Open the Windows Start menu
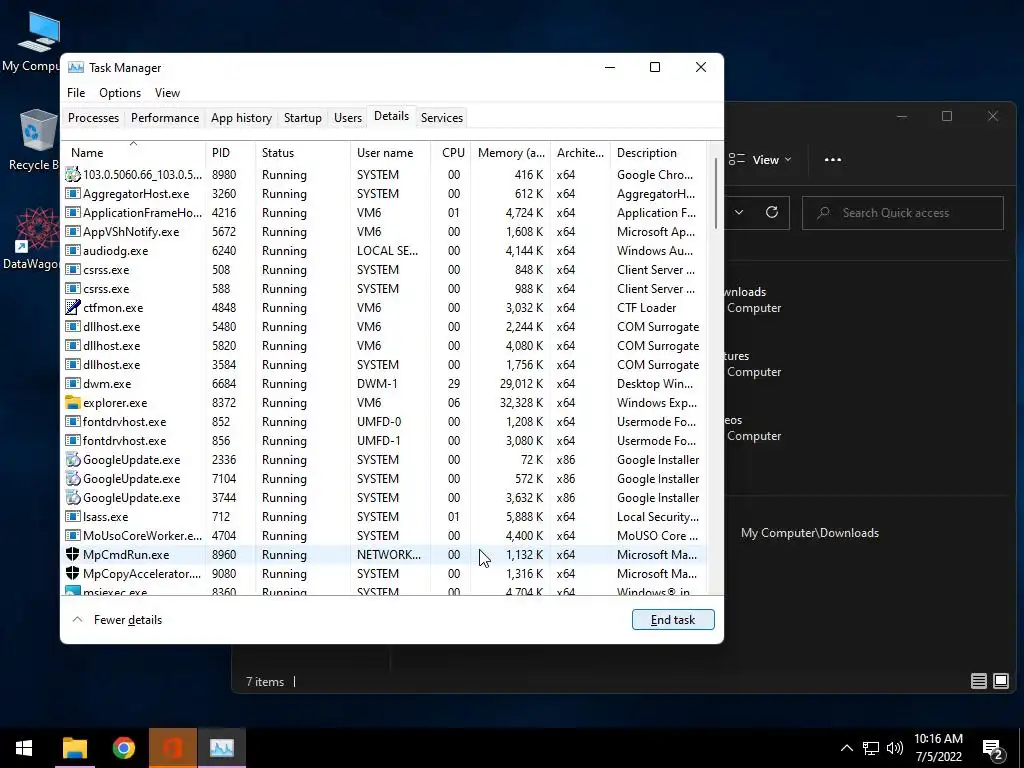The image size is (1024, 768). click(x=24, y=748)
